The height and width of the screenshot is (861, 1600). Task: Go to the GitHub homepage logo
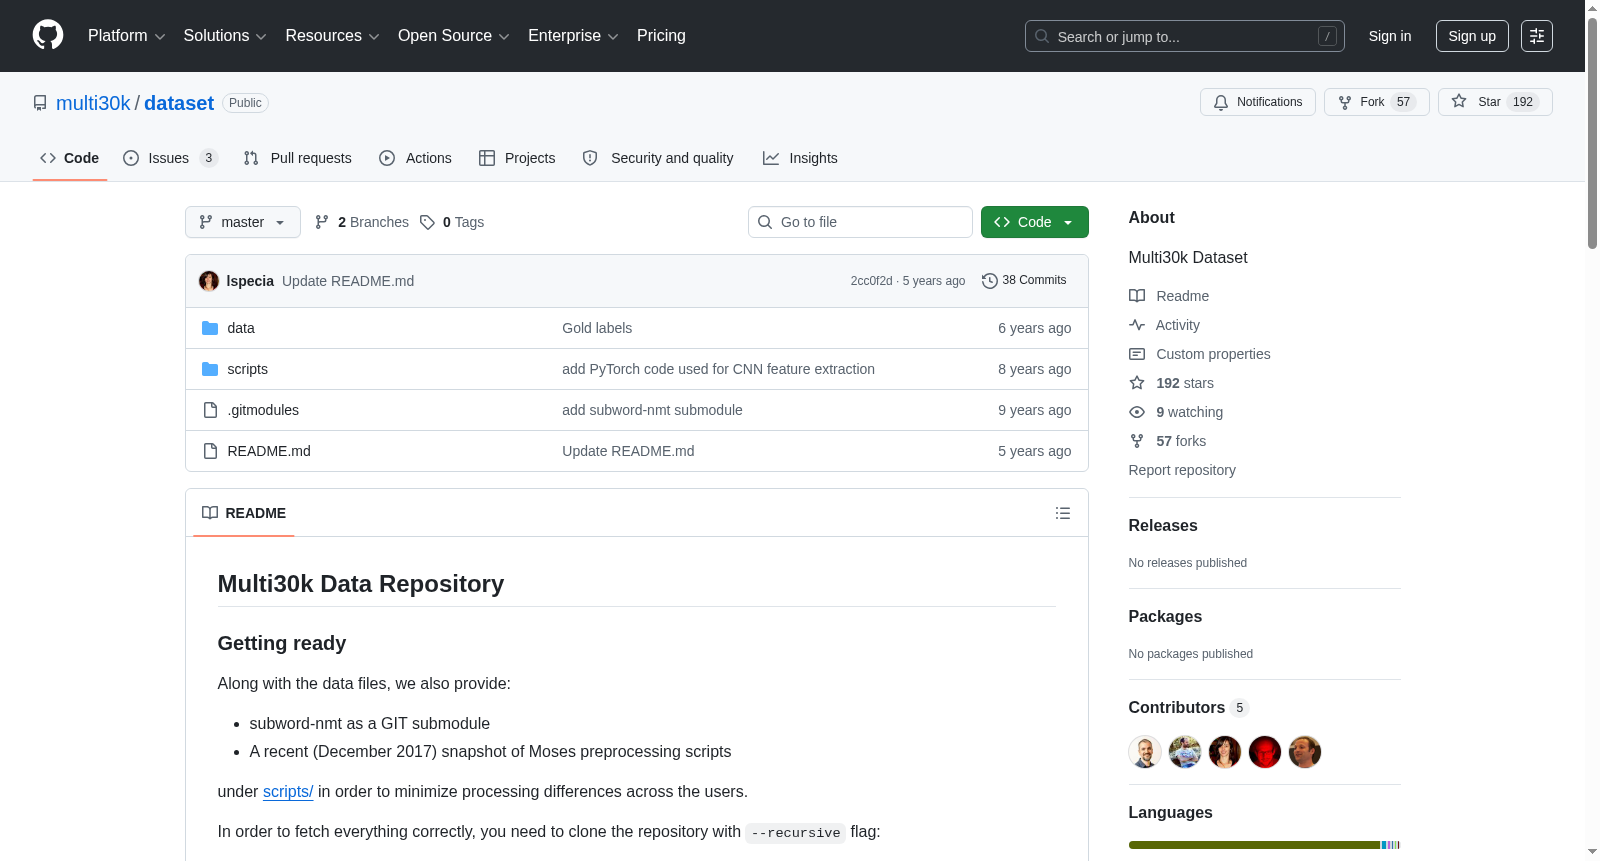click(48, 36)
